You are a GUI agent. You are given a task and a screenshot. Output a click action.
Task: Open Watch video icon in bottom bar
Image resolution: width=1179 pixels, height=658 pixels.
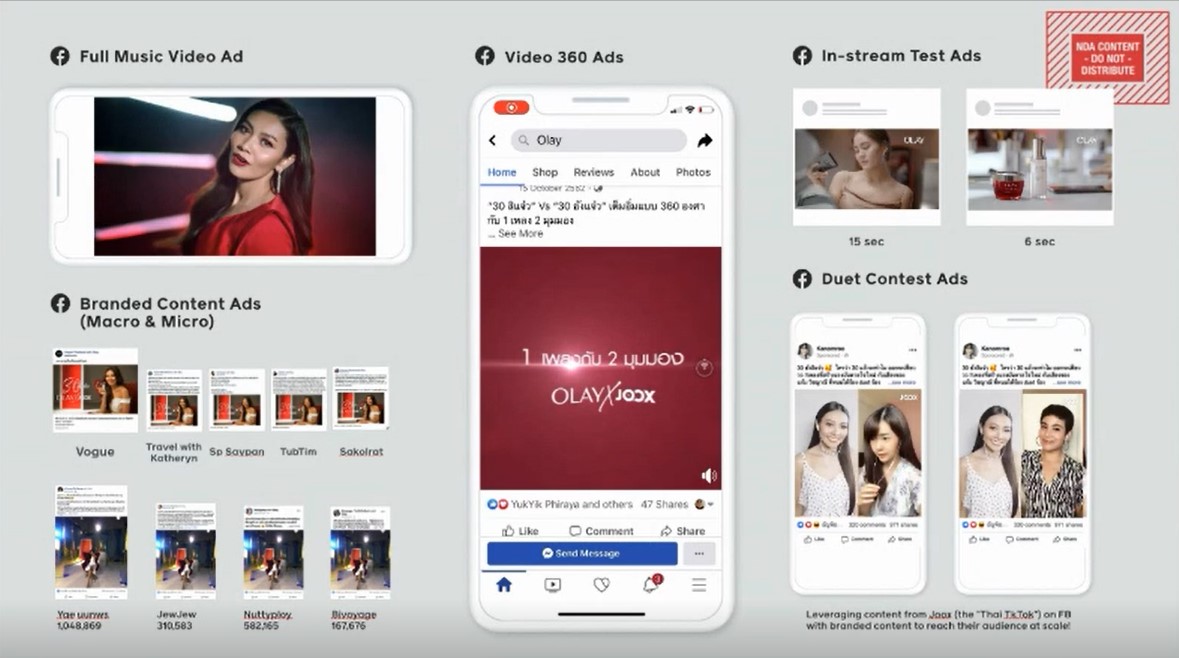(x=553, y=584)
